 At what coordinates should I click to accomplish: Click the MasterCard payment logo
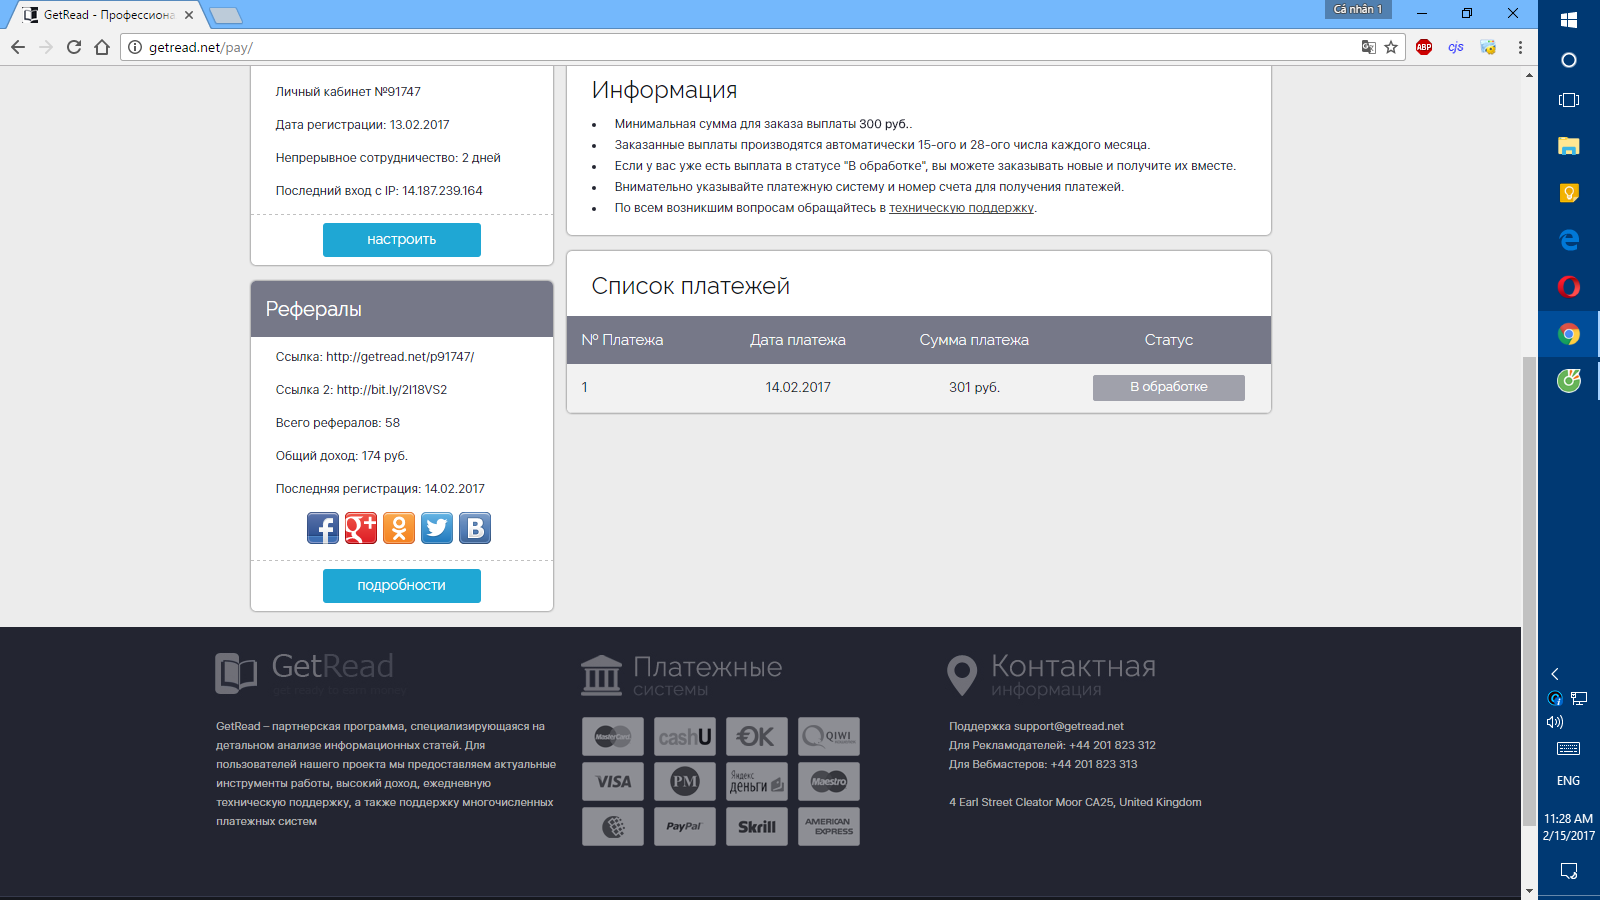[613, 737]
